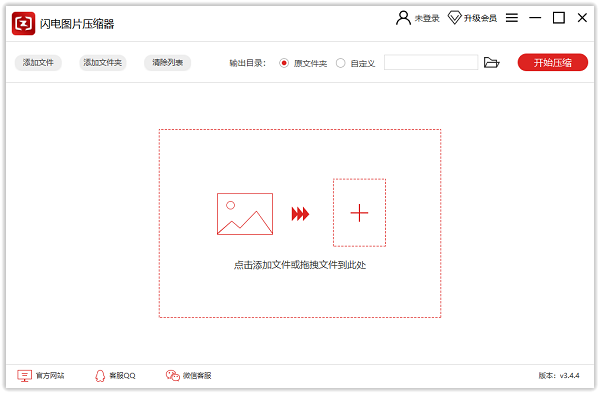Open the 未登录 user account icon

(403, 18)
